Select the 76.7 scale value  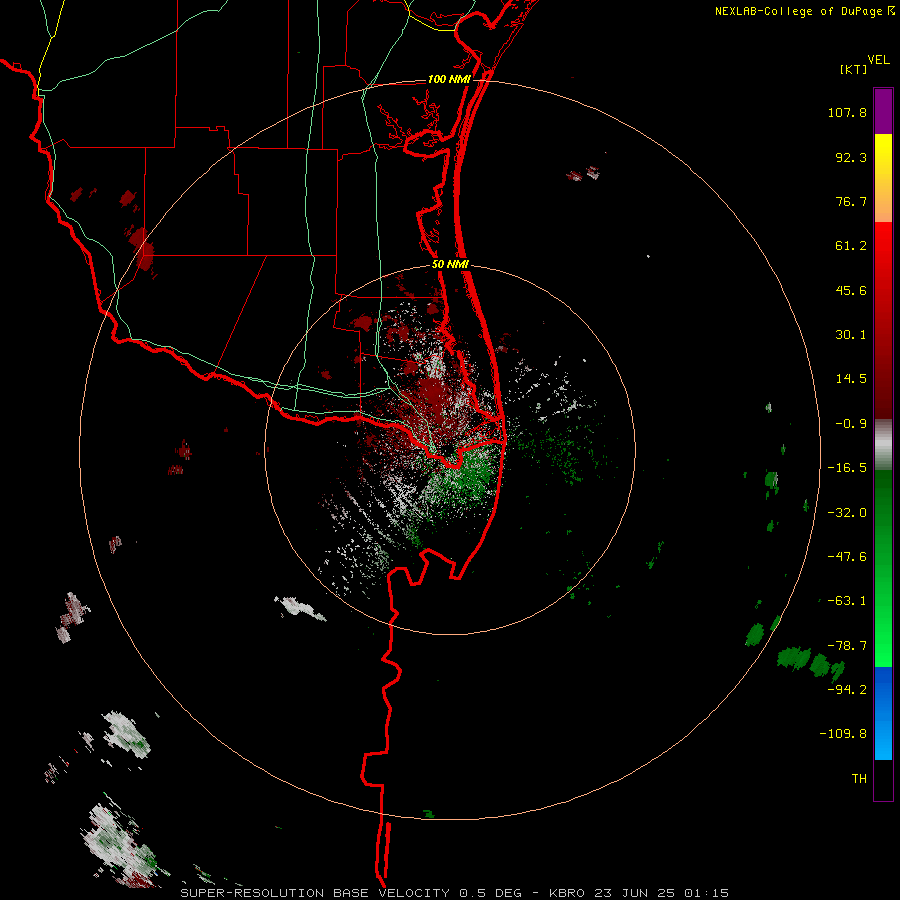pos(851,201)
